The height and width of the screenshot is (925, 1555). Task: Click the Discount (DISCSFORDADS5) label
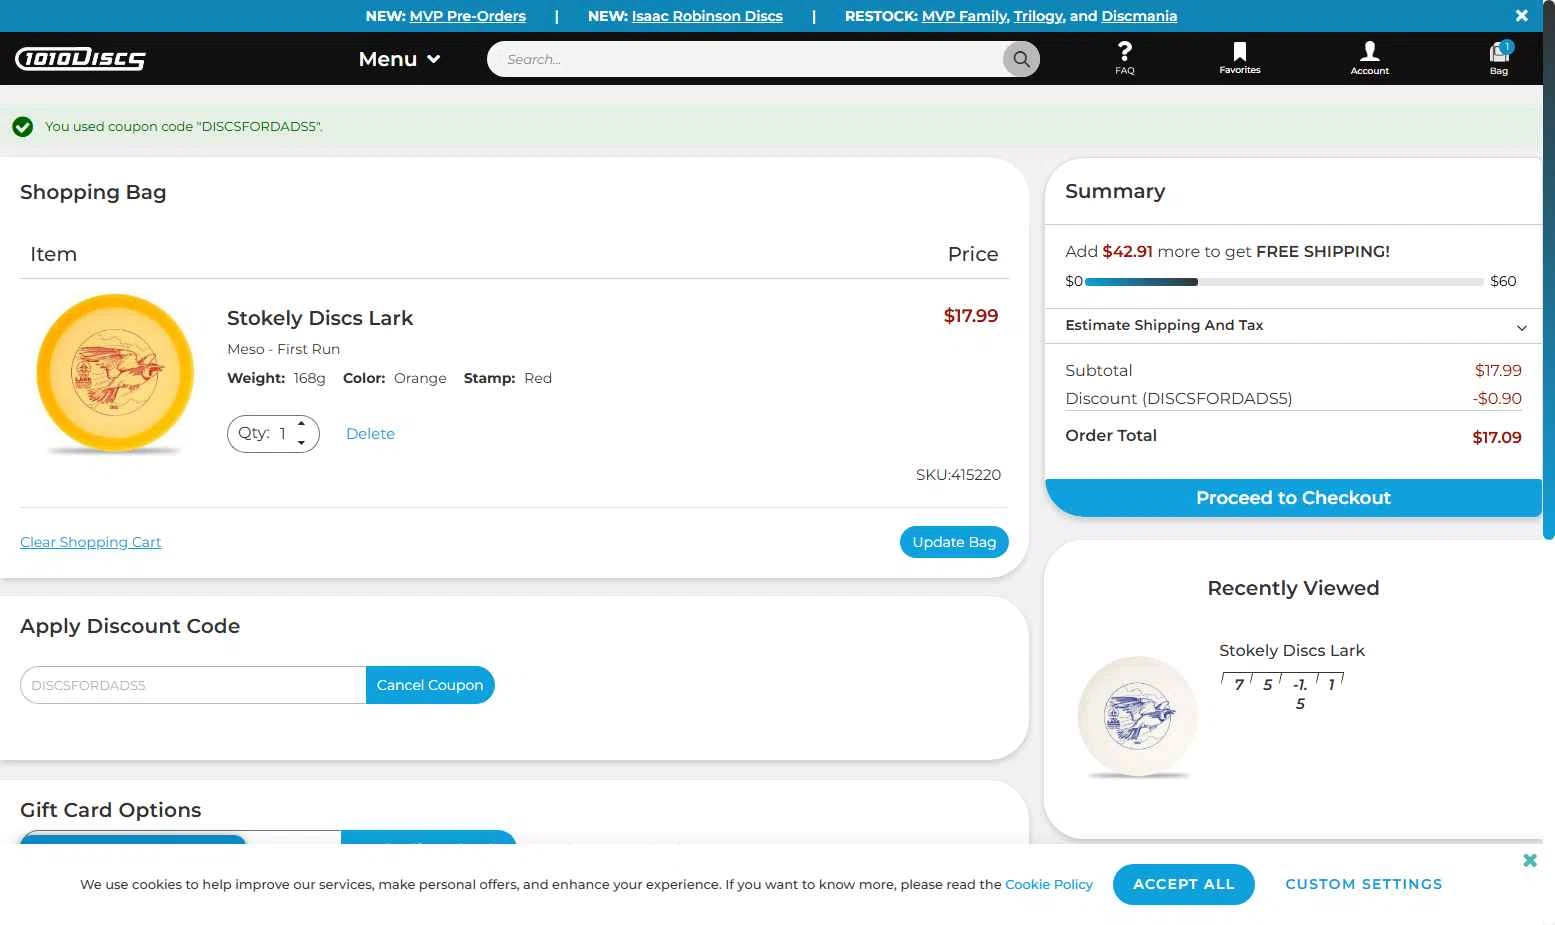click(x=1179, y=398)
